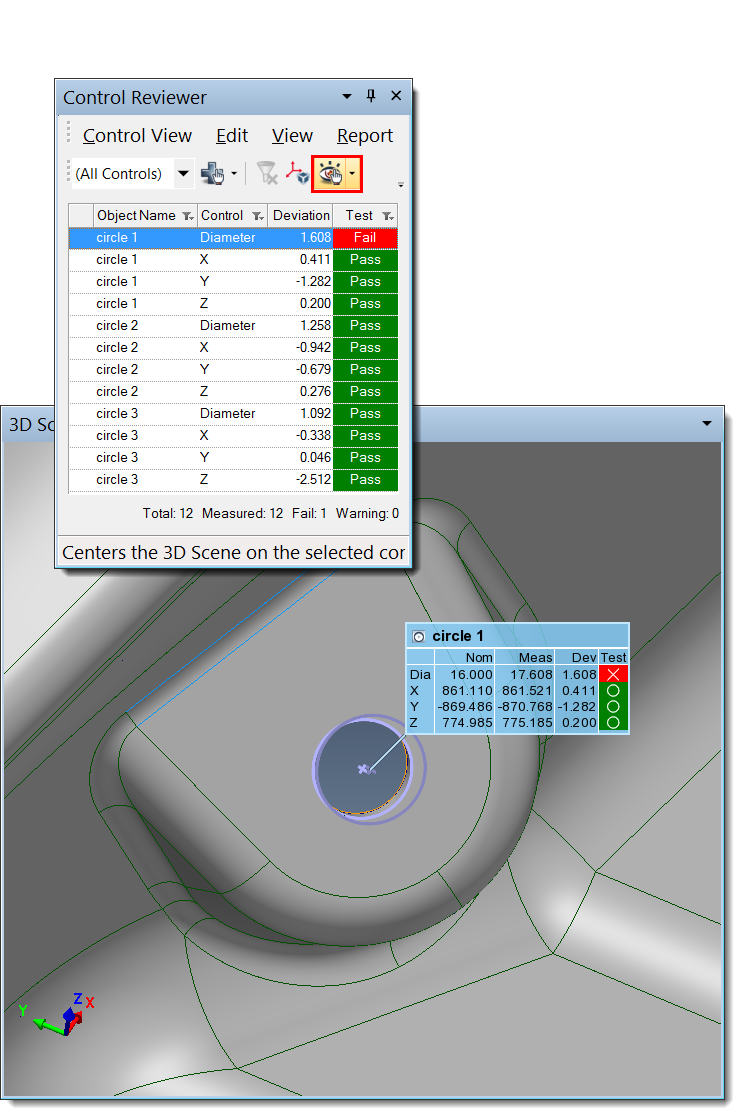Viewport: 740px width, 1115px height.
Task: Click the clear filters funnel icon
Action: pos(267,173)
